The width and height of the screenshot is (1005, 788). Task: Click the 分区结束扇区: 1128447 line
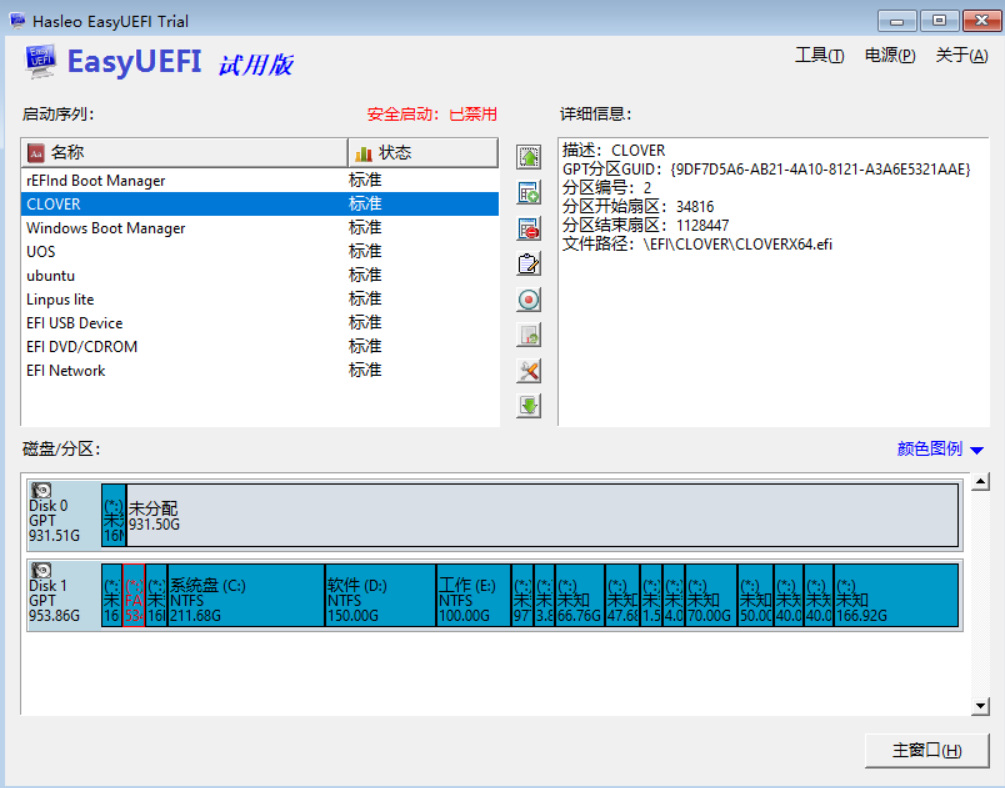[645, 225]
